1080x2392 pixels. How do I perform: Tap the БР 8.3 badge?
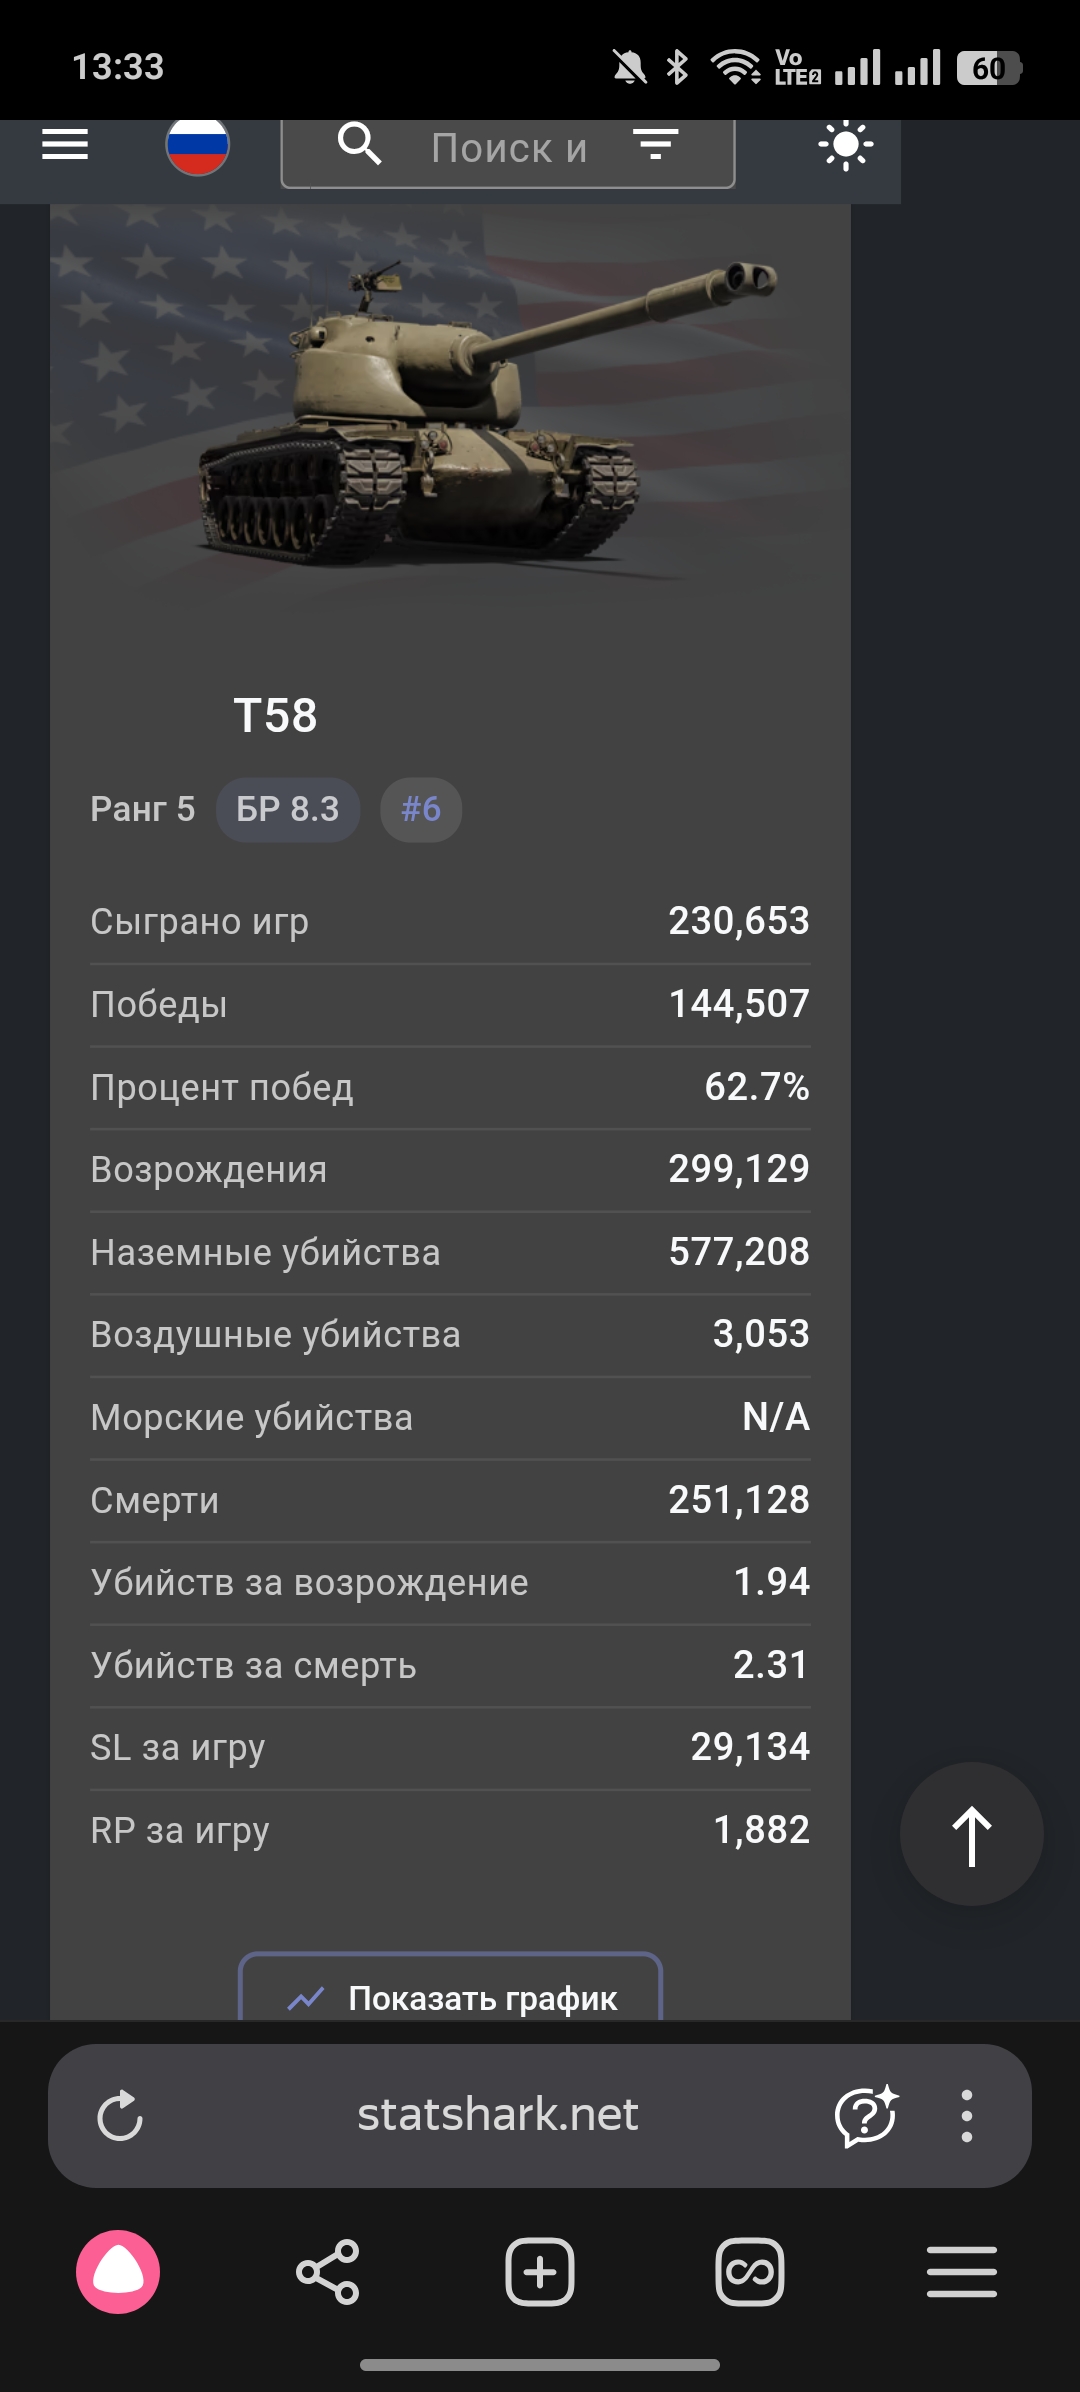[x=288, y=809]
